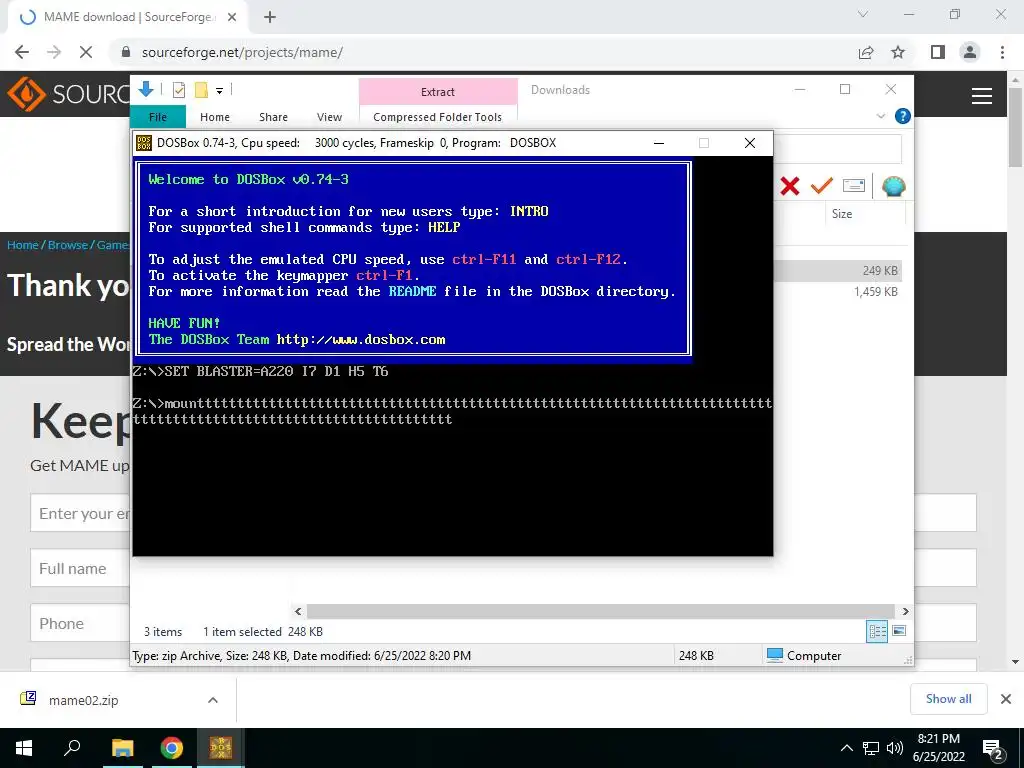This screenshot has height=768, width=1024.
Task: Sort by the Size column header
Action: pyautogui.click(x=842, y=214)
